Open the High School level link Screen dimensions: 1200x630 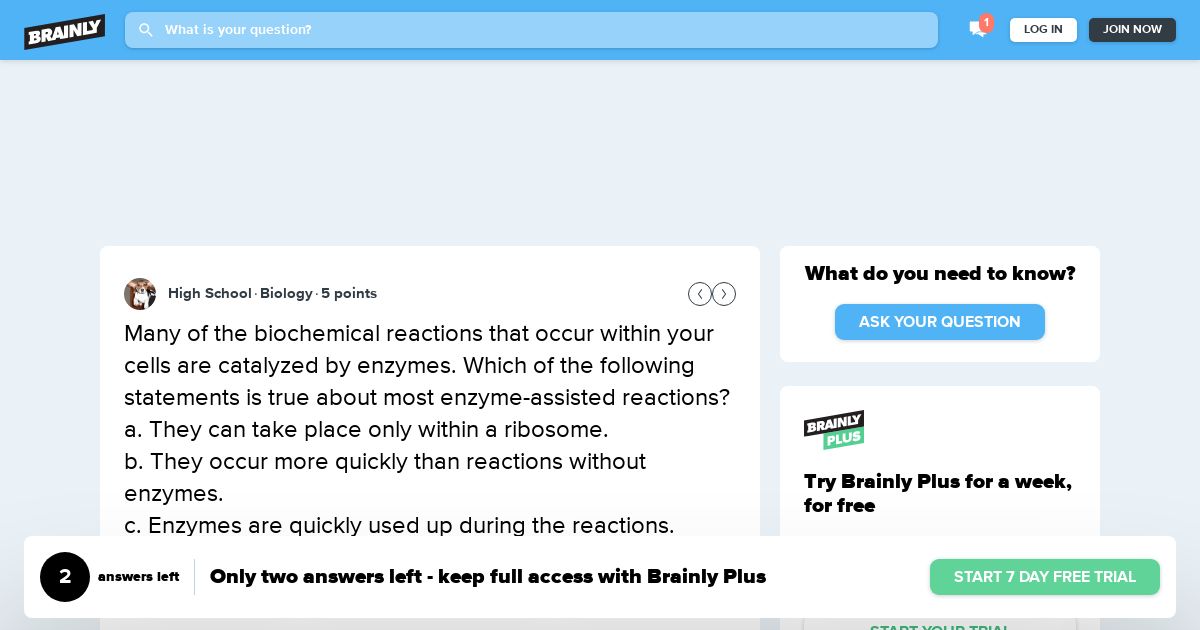click(210, 293)
